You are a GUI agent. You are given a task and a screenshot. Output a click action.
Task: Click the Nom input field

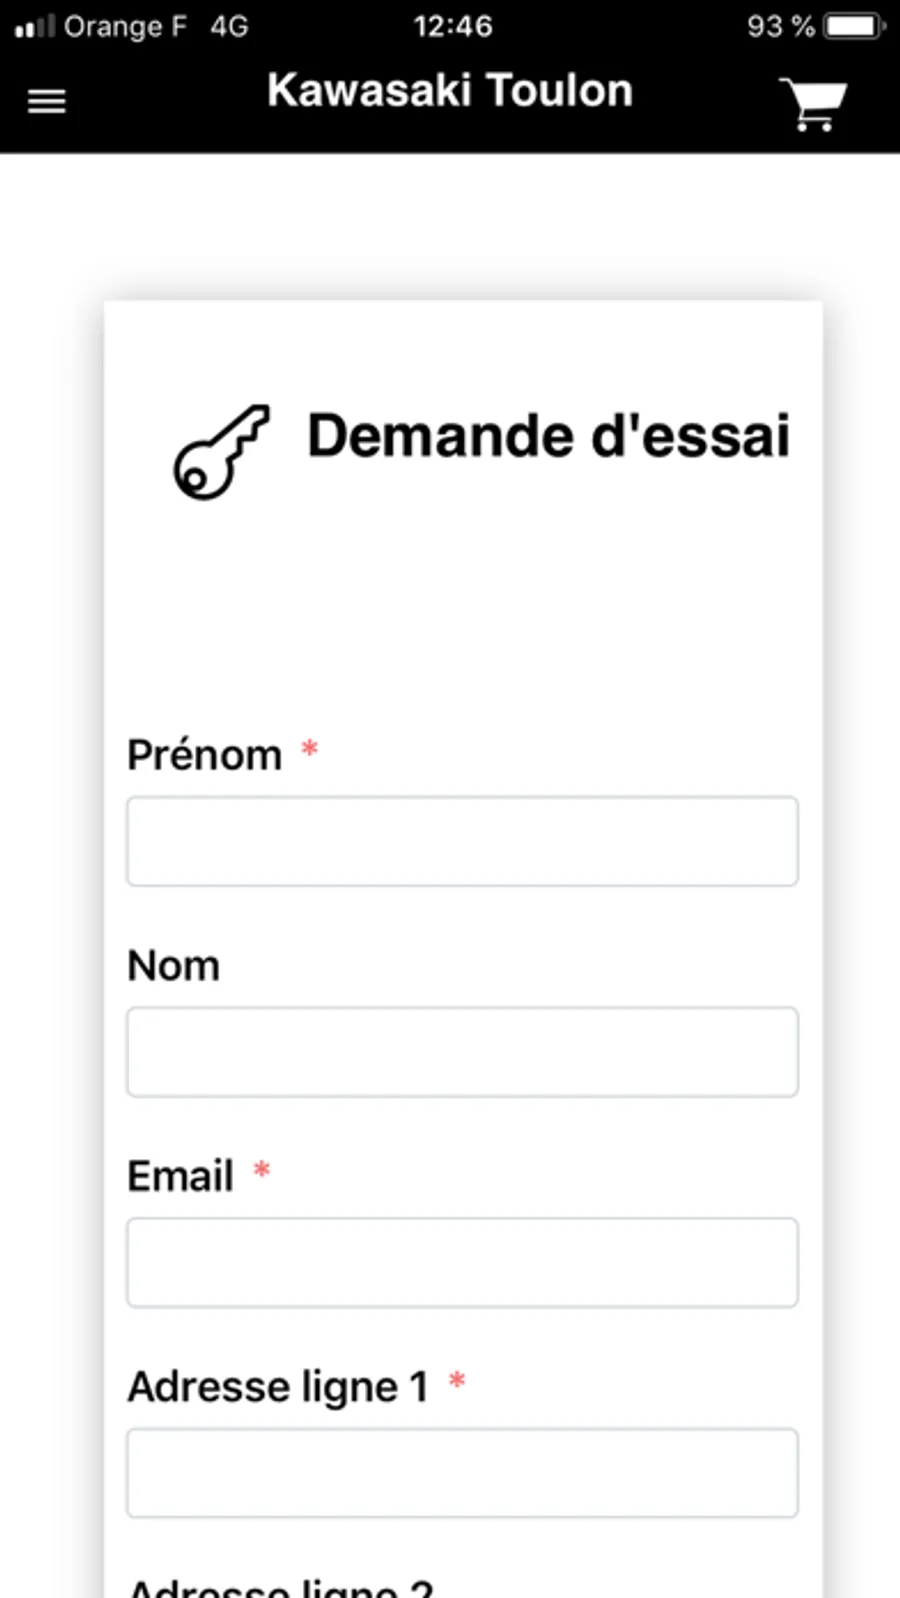(462, 1052)
